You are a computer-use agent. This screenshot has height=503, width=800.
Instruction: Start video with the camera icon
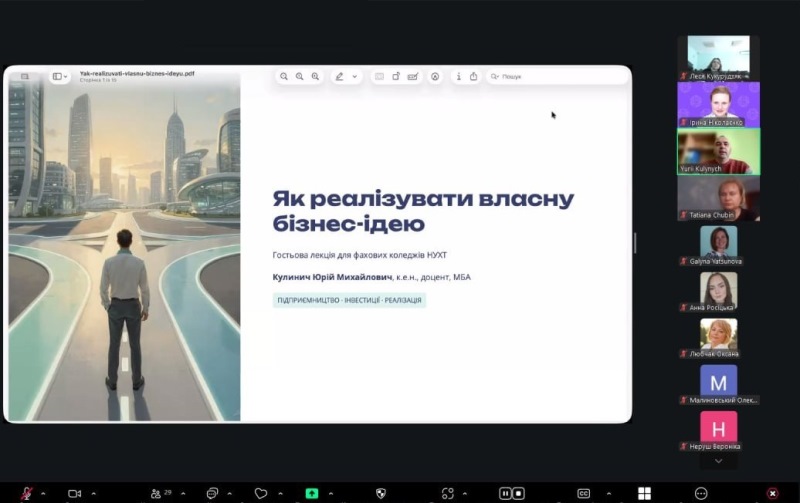(74, 493)
